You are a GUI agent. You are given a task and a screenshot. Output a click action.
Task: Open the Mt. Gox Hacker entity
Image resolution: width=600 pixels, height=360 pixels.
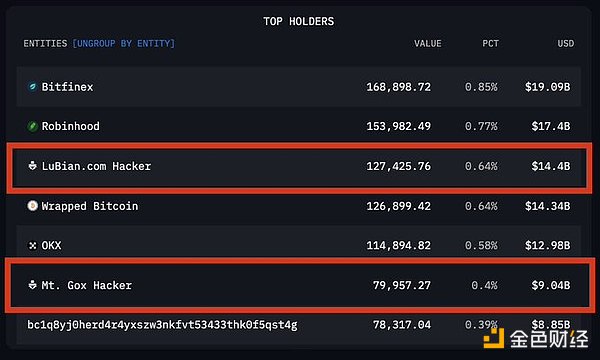(x=86, y=285)
